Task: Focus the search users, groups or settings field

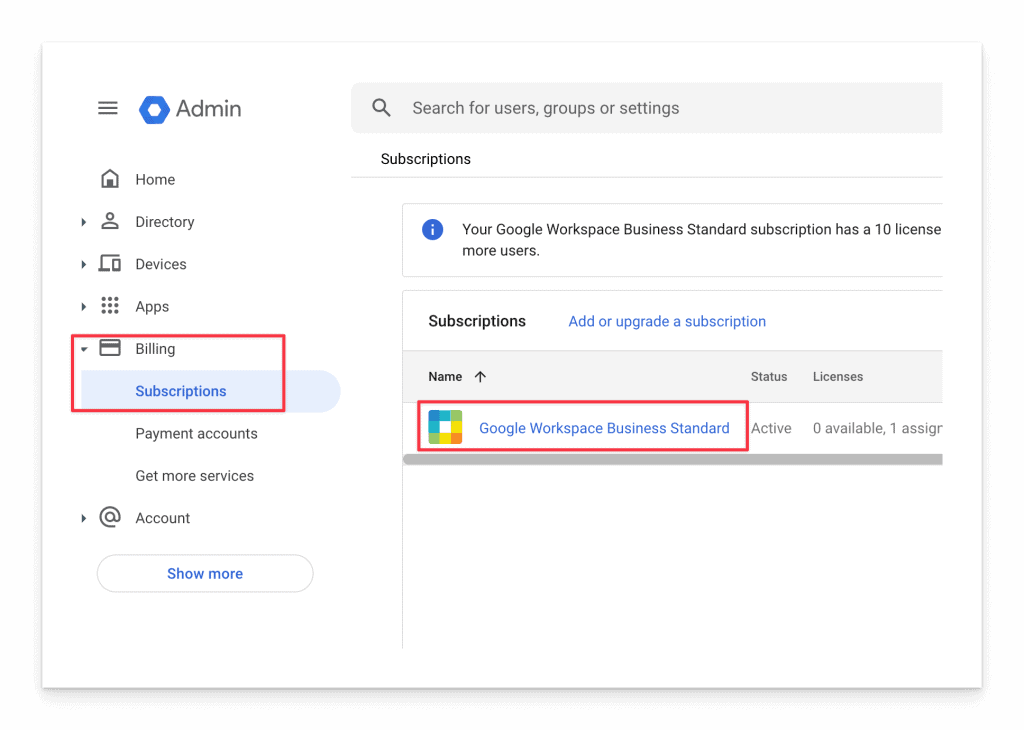Action: [647, 108]
